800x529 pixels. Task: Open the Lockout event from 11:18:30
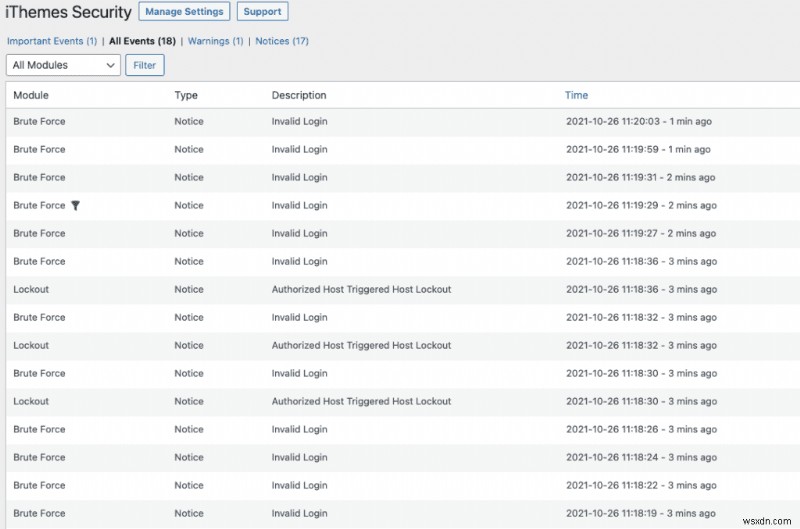pyautogui.click(x=31, y=401)
